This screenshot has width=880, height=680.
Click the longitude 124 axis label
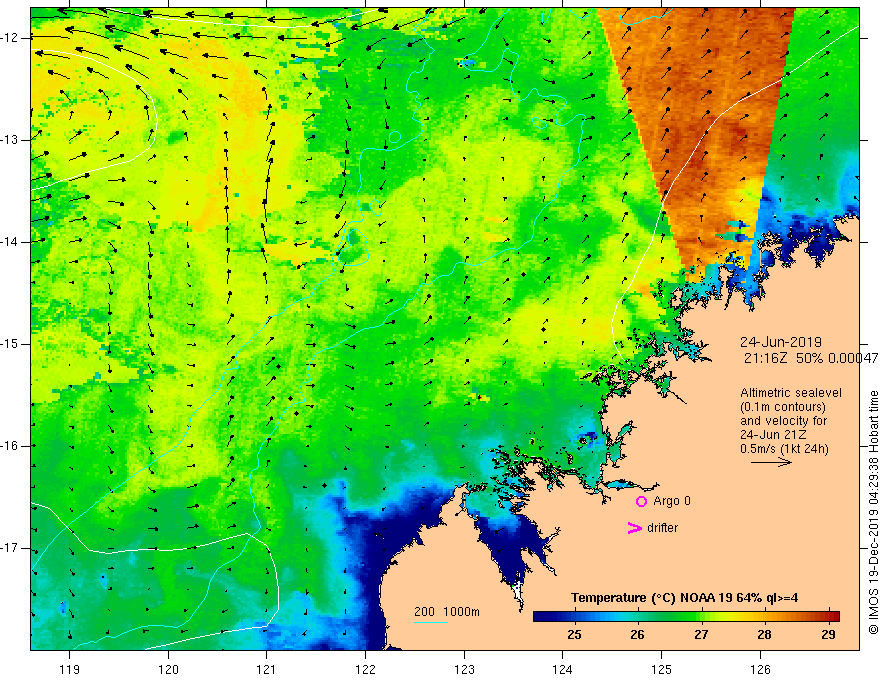click(563, 669)
